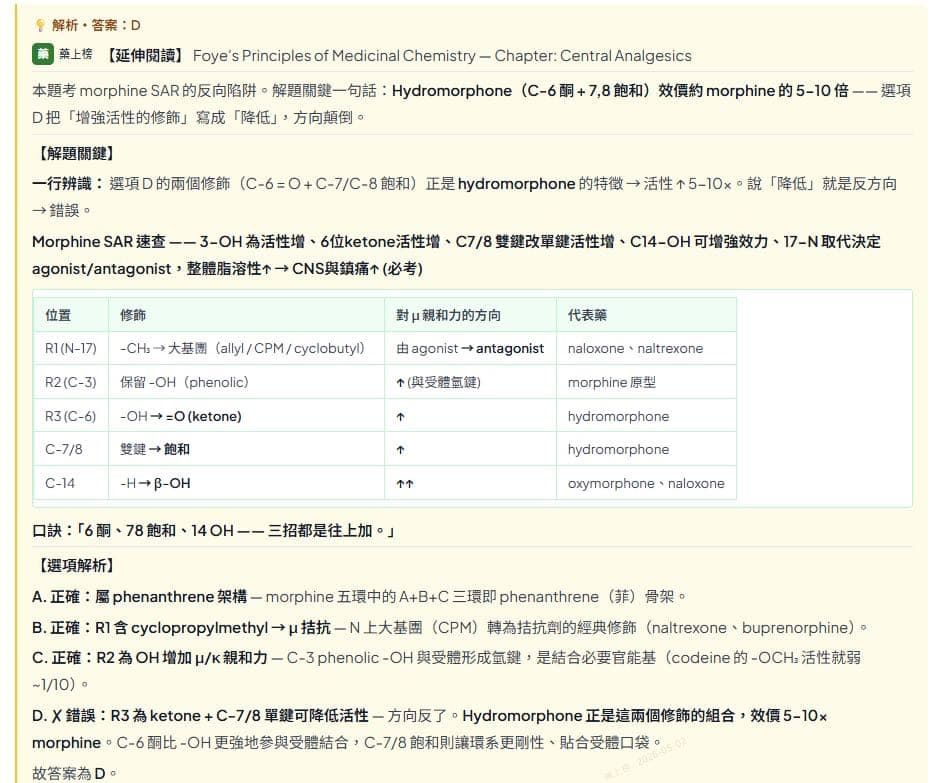Select the 位置 table column header
Viewport: 942px width, 783px height.
(58, 315)
